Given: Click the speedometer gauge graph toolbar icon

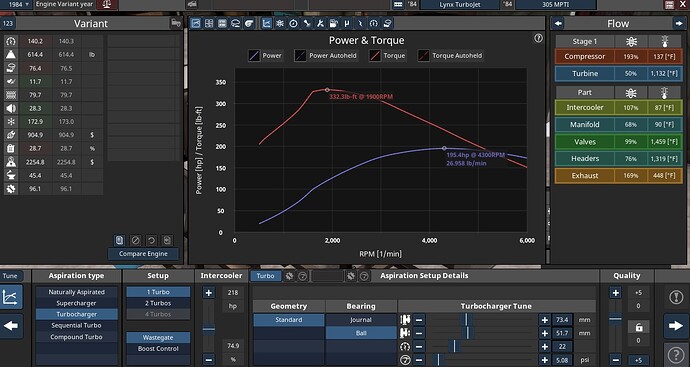Looking at the screenshot, I should [x=373, y=23].
